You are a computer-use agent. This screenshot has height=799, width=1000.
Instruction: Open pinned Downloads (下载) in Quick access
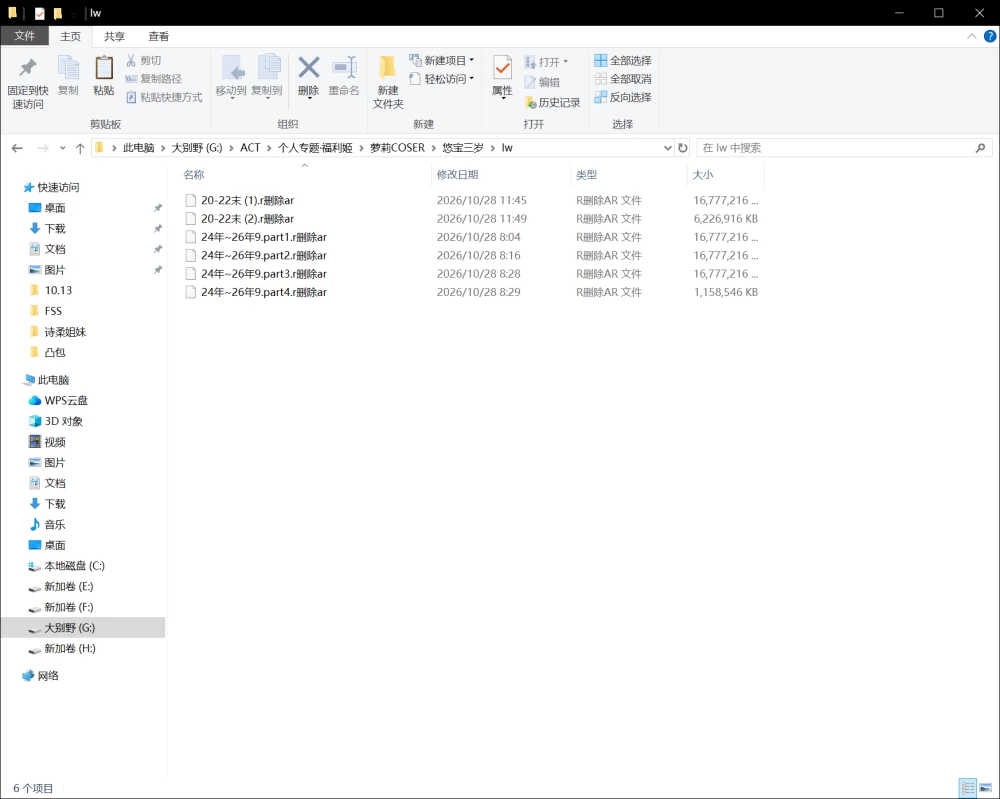coord(47,228)
